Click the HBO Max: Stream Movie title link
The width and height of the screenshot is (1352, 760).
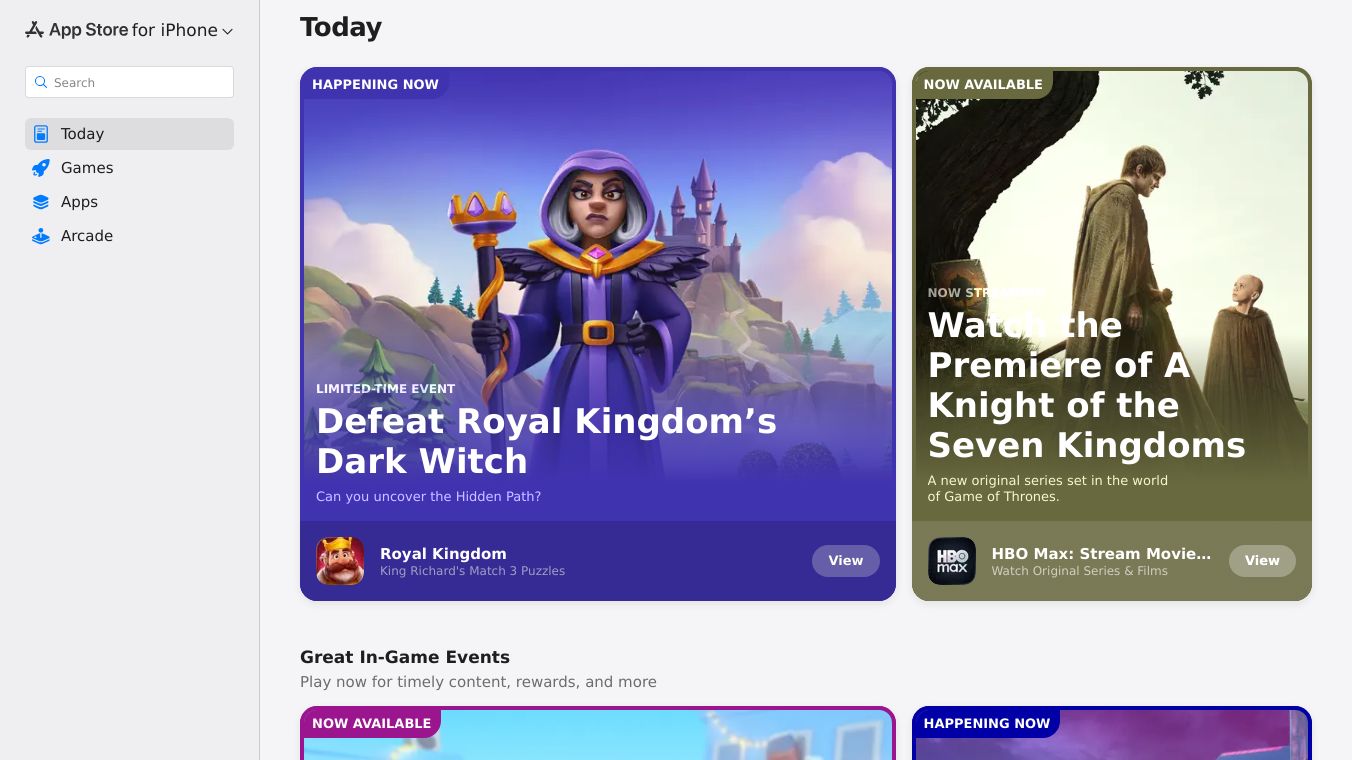[1101, 553]
